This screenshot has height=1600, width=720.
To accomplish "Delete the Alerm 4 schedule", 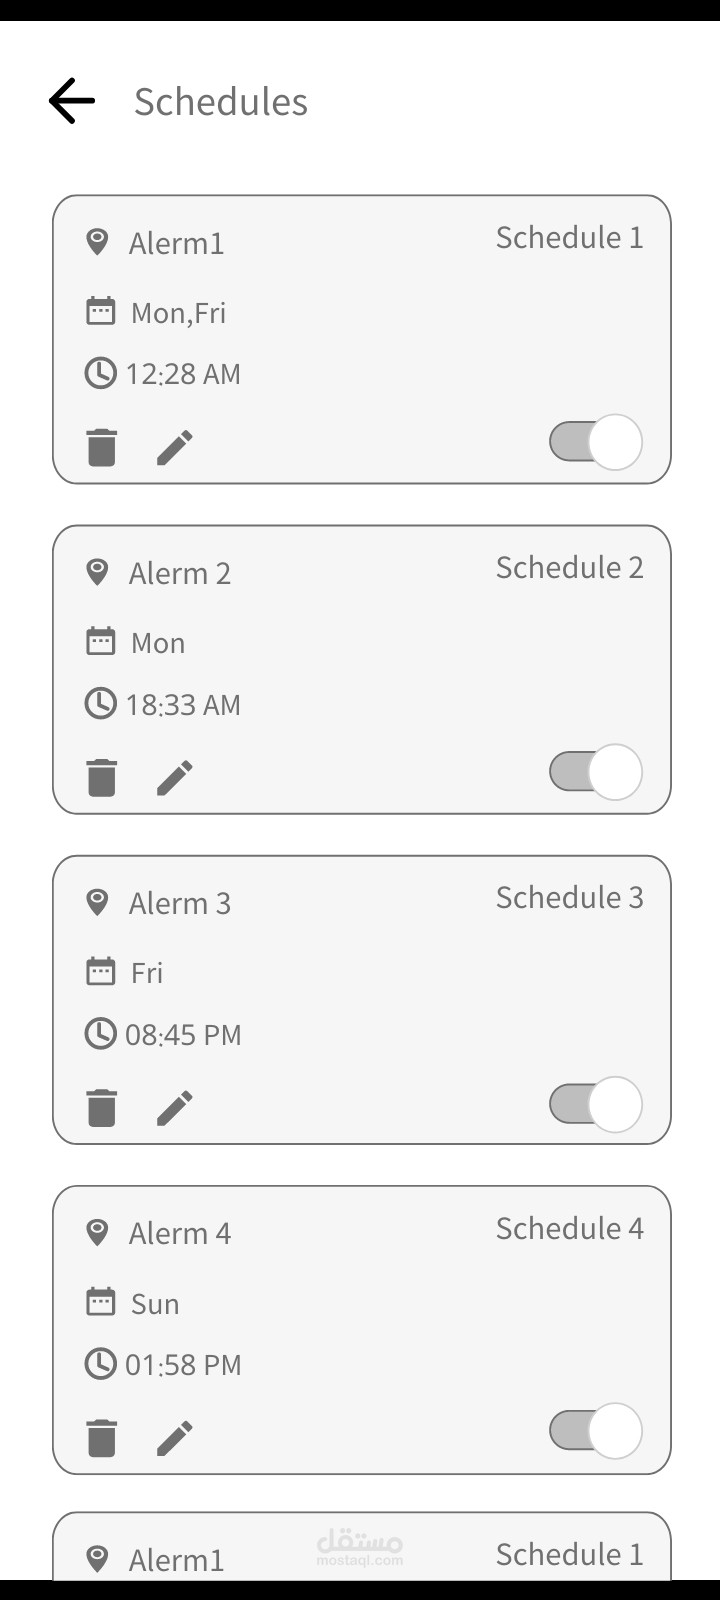I will tap(102, 1437).
